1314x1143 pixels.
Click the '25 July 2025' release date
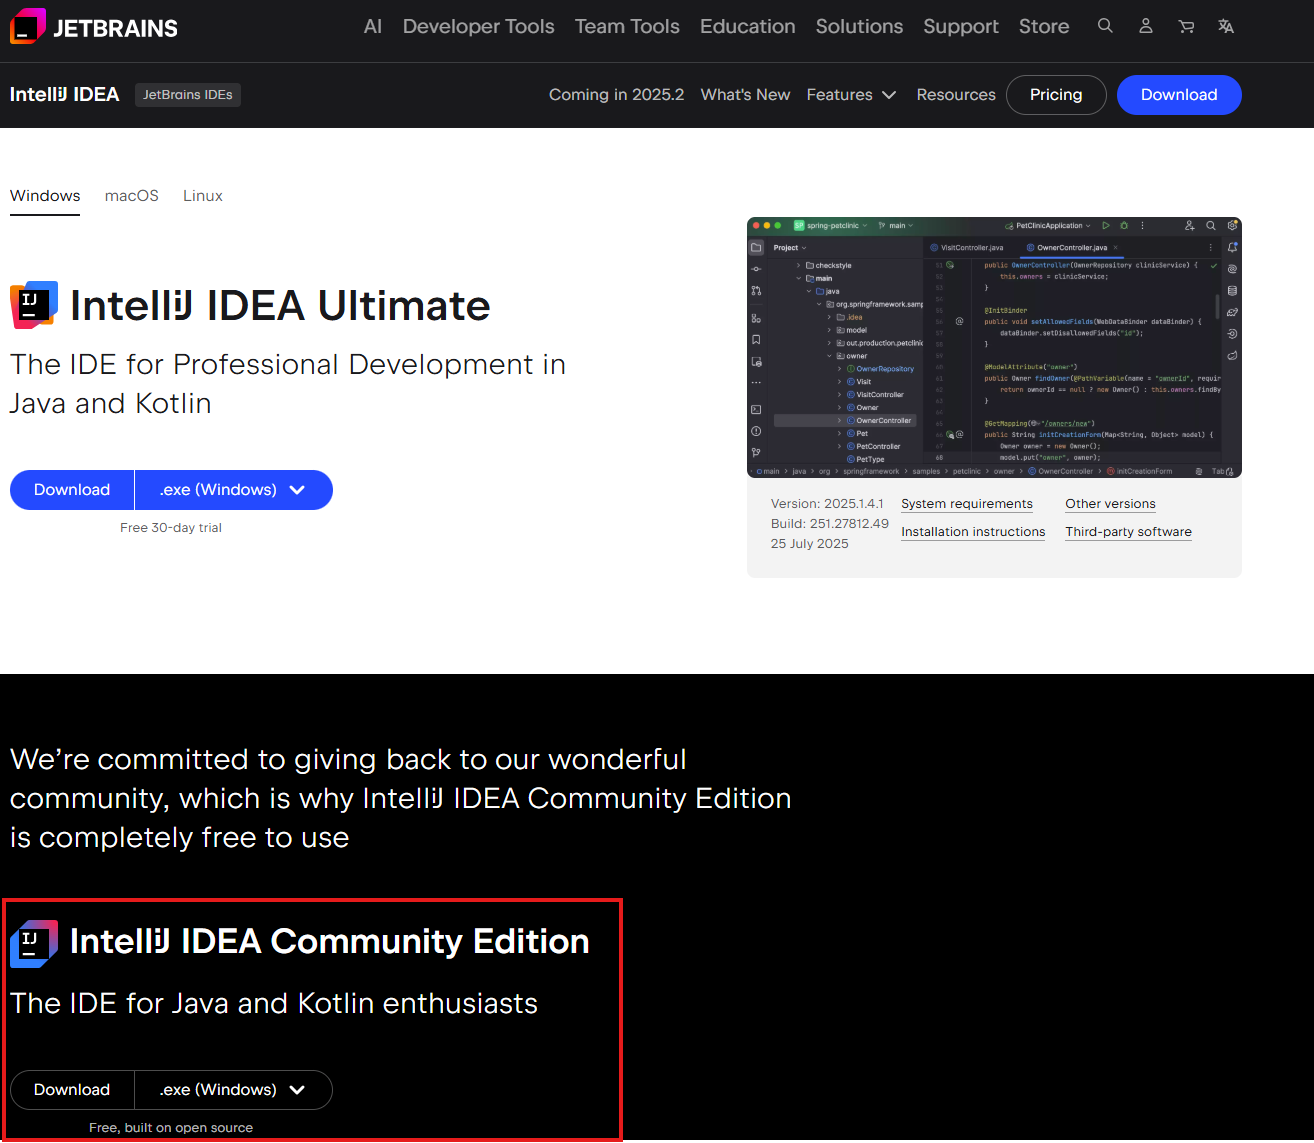810,544
